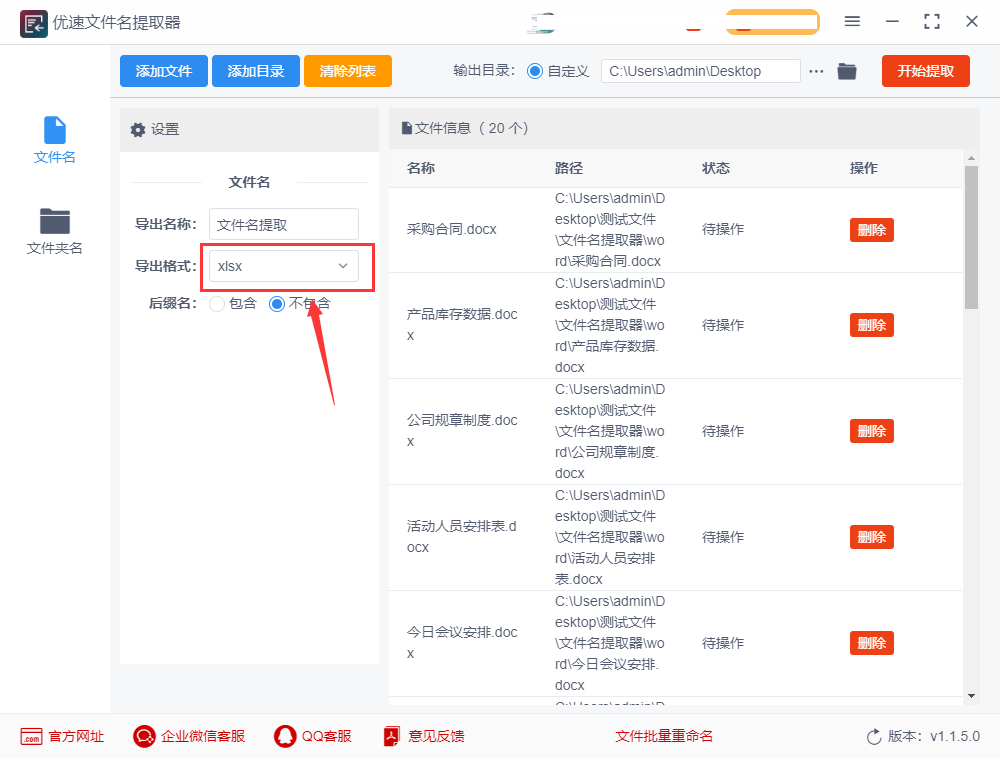Image resolution: width=1000 pixels, height=760 pixels.
Task: Delete 采购合同.docx row
Action: 872,230
